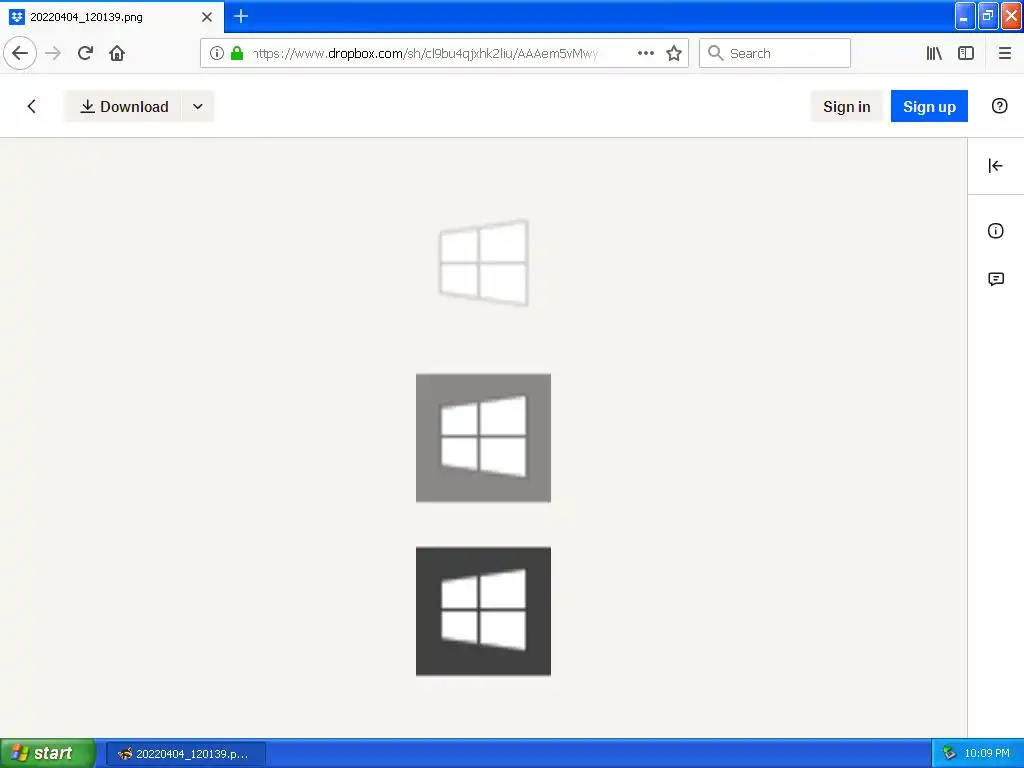Click the system tray network icon

click(x=949, y=753)
